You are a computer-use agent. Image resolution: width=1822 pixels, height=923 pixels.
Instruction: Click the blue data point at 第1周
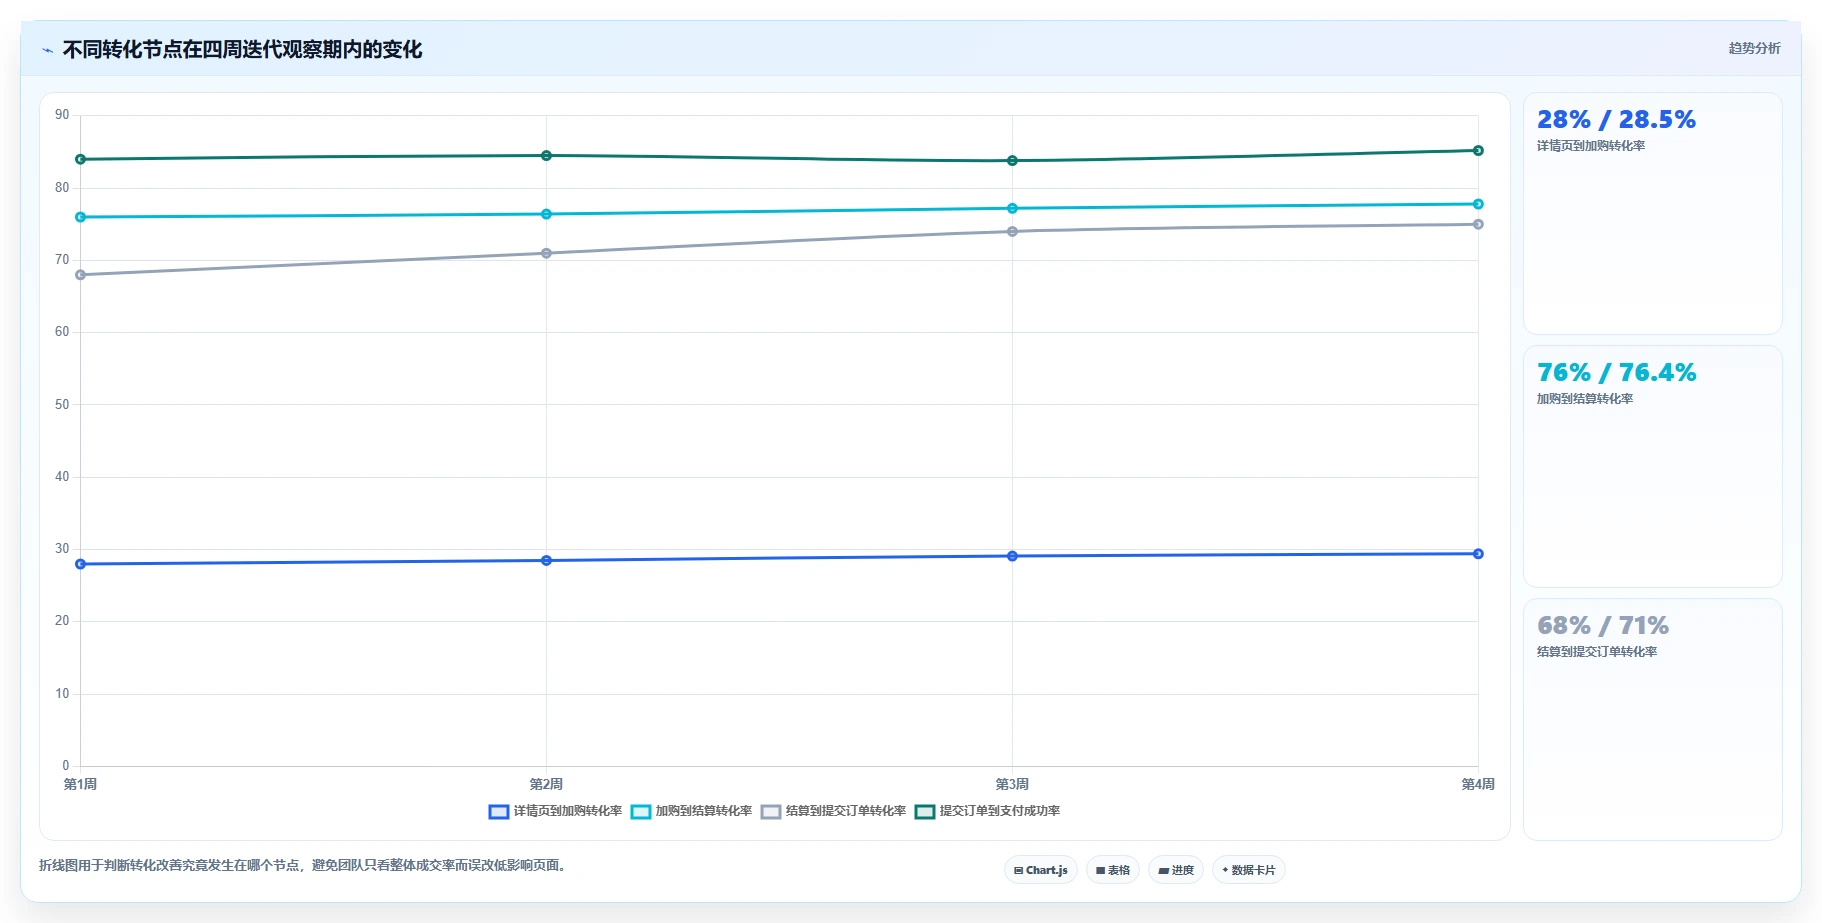click(80, 564)
